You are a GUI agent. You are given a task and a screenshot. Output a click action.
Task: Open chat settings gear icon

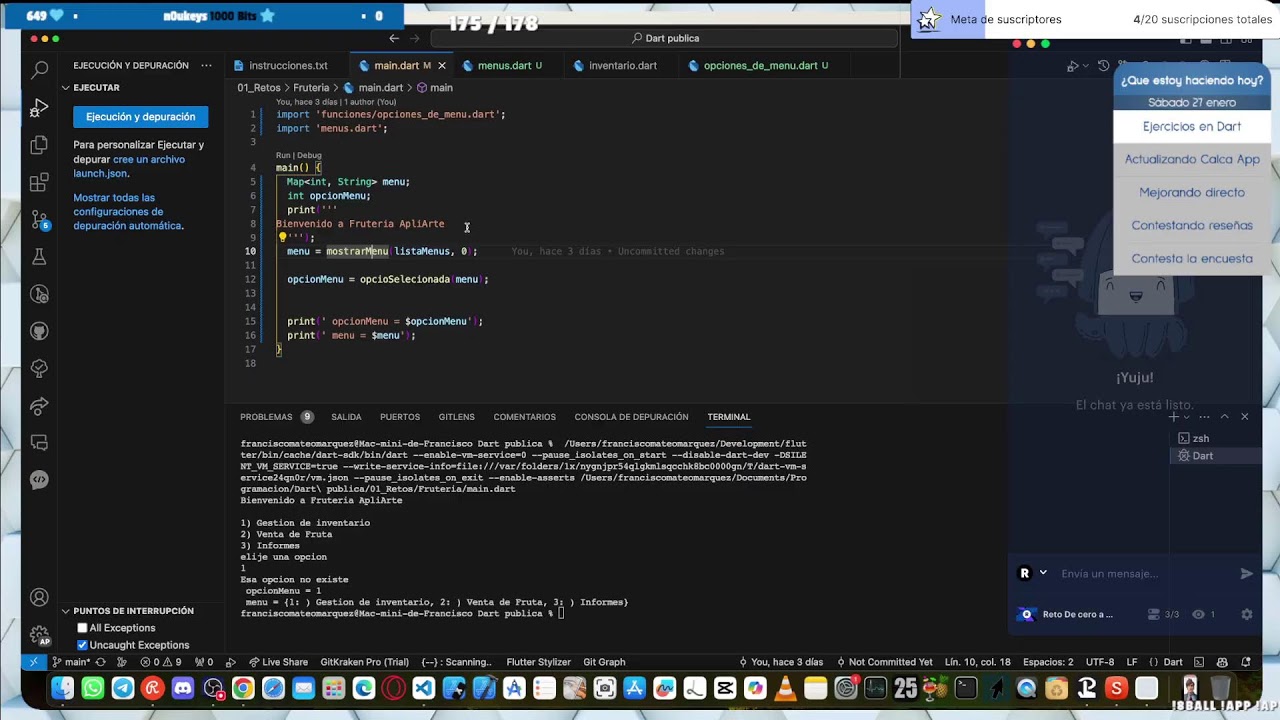pyautogui.click(x=1246, y=614)
